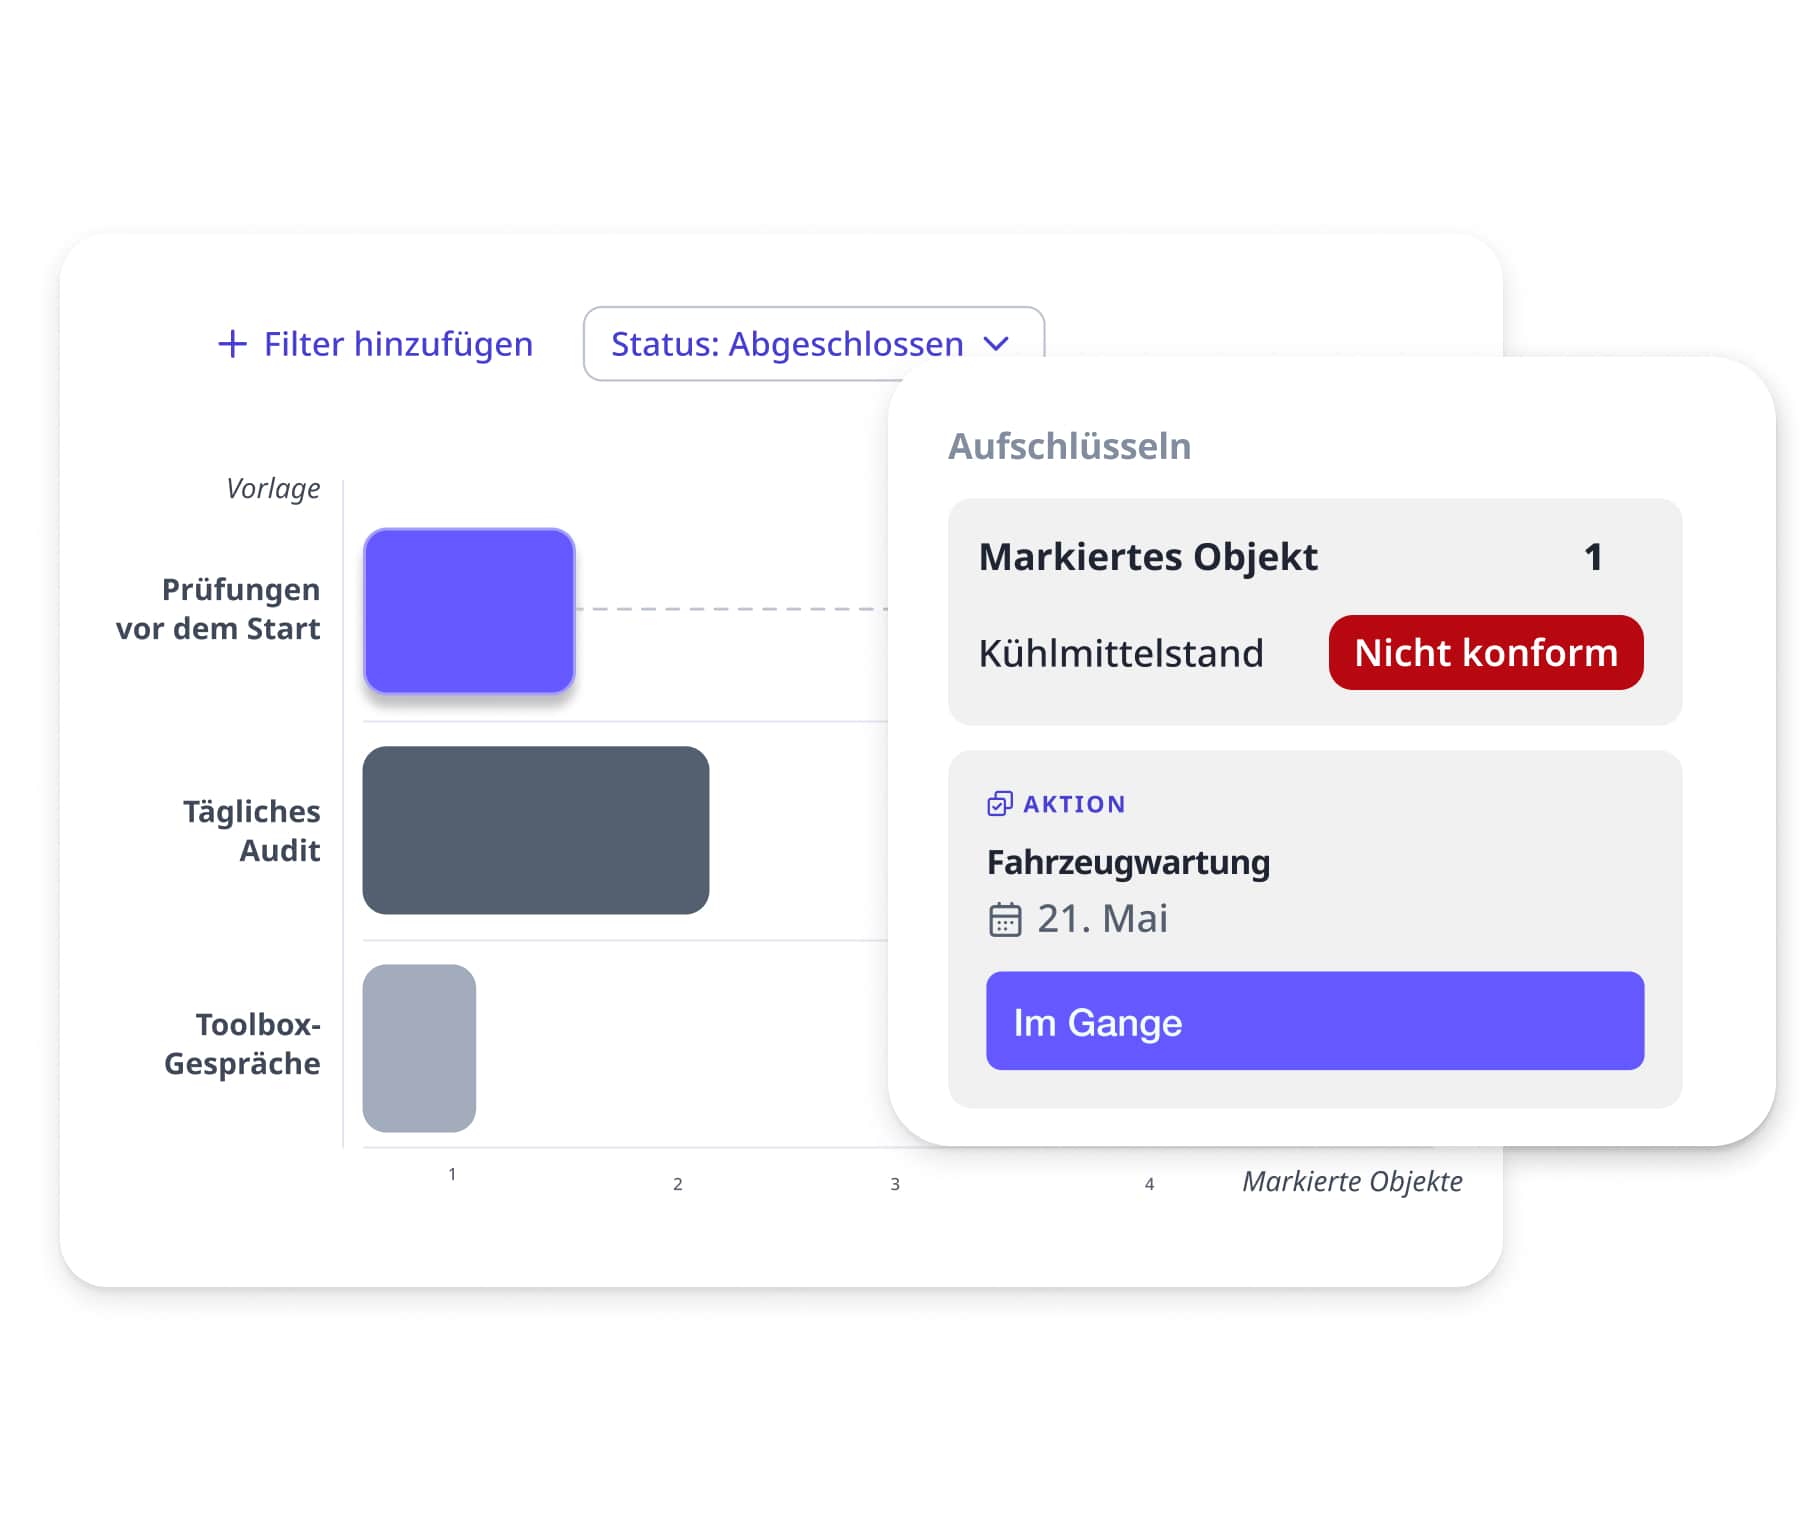This screenshot has width=1800, height=1524.
Task: Click the Toolbox-Gespräche axis label
Action: click(x=243, y=1044)
